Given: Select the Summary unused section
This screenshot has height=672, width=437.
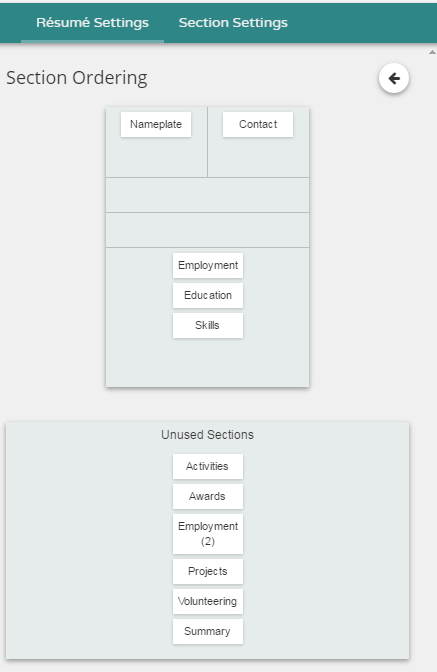Looking at the screenshot, I should (208, 631).
